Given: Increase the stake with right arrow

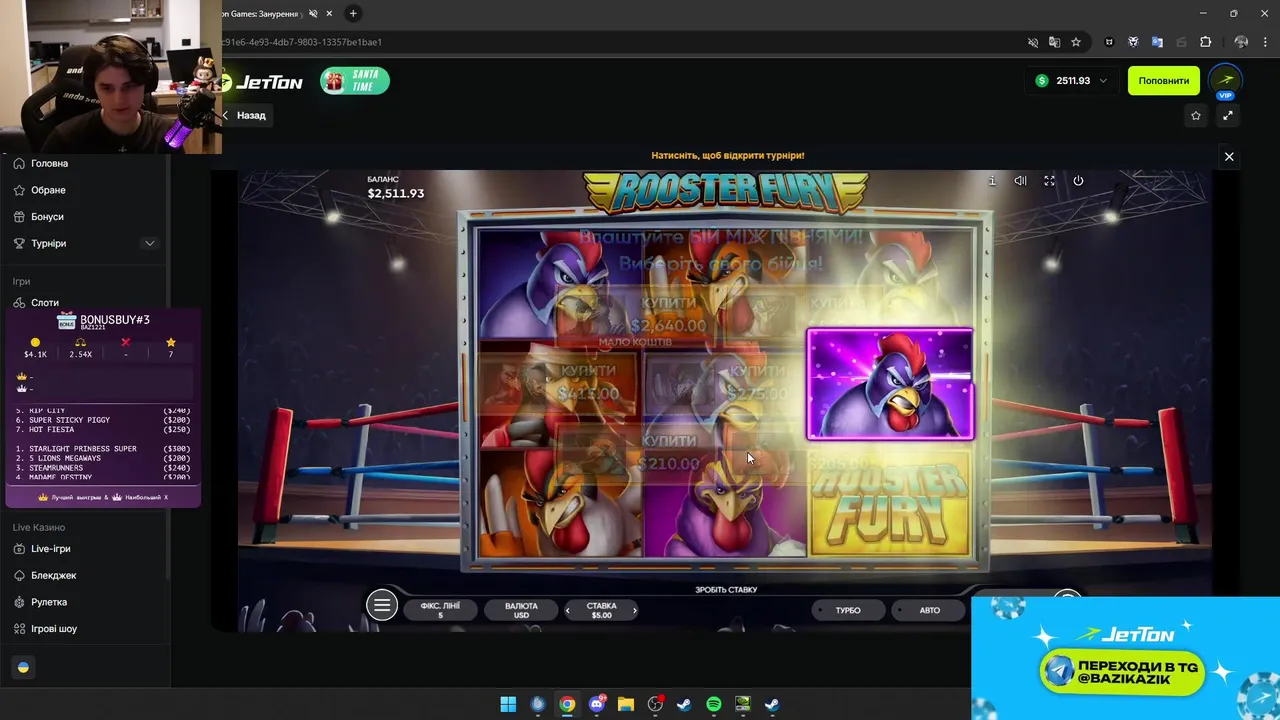Looking at the screenshot, I should (x=634, y=610).
